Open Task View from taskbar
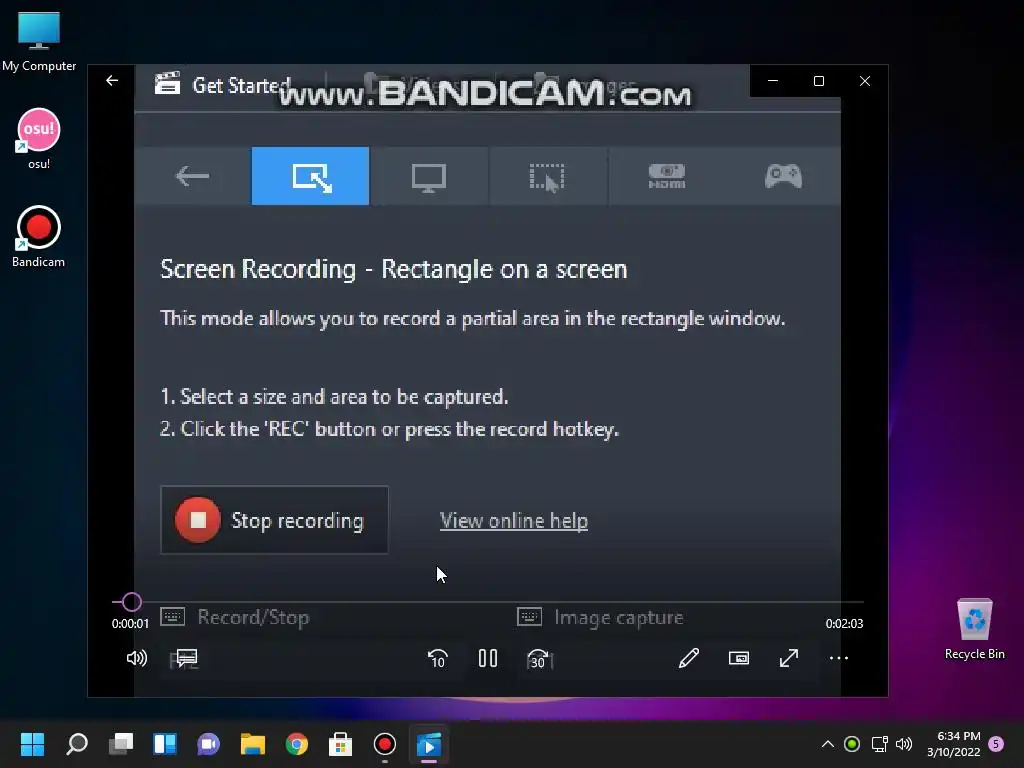The width and height of the screenshot is (1024, 768). 121,744
